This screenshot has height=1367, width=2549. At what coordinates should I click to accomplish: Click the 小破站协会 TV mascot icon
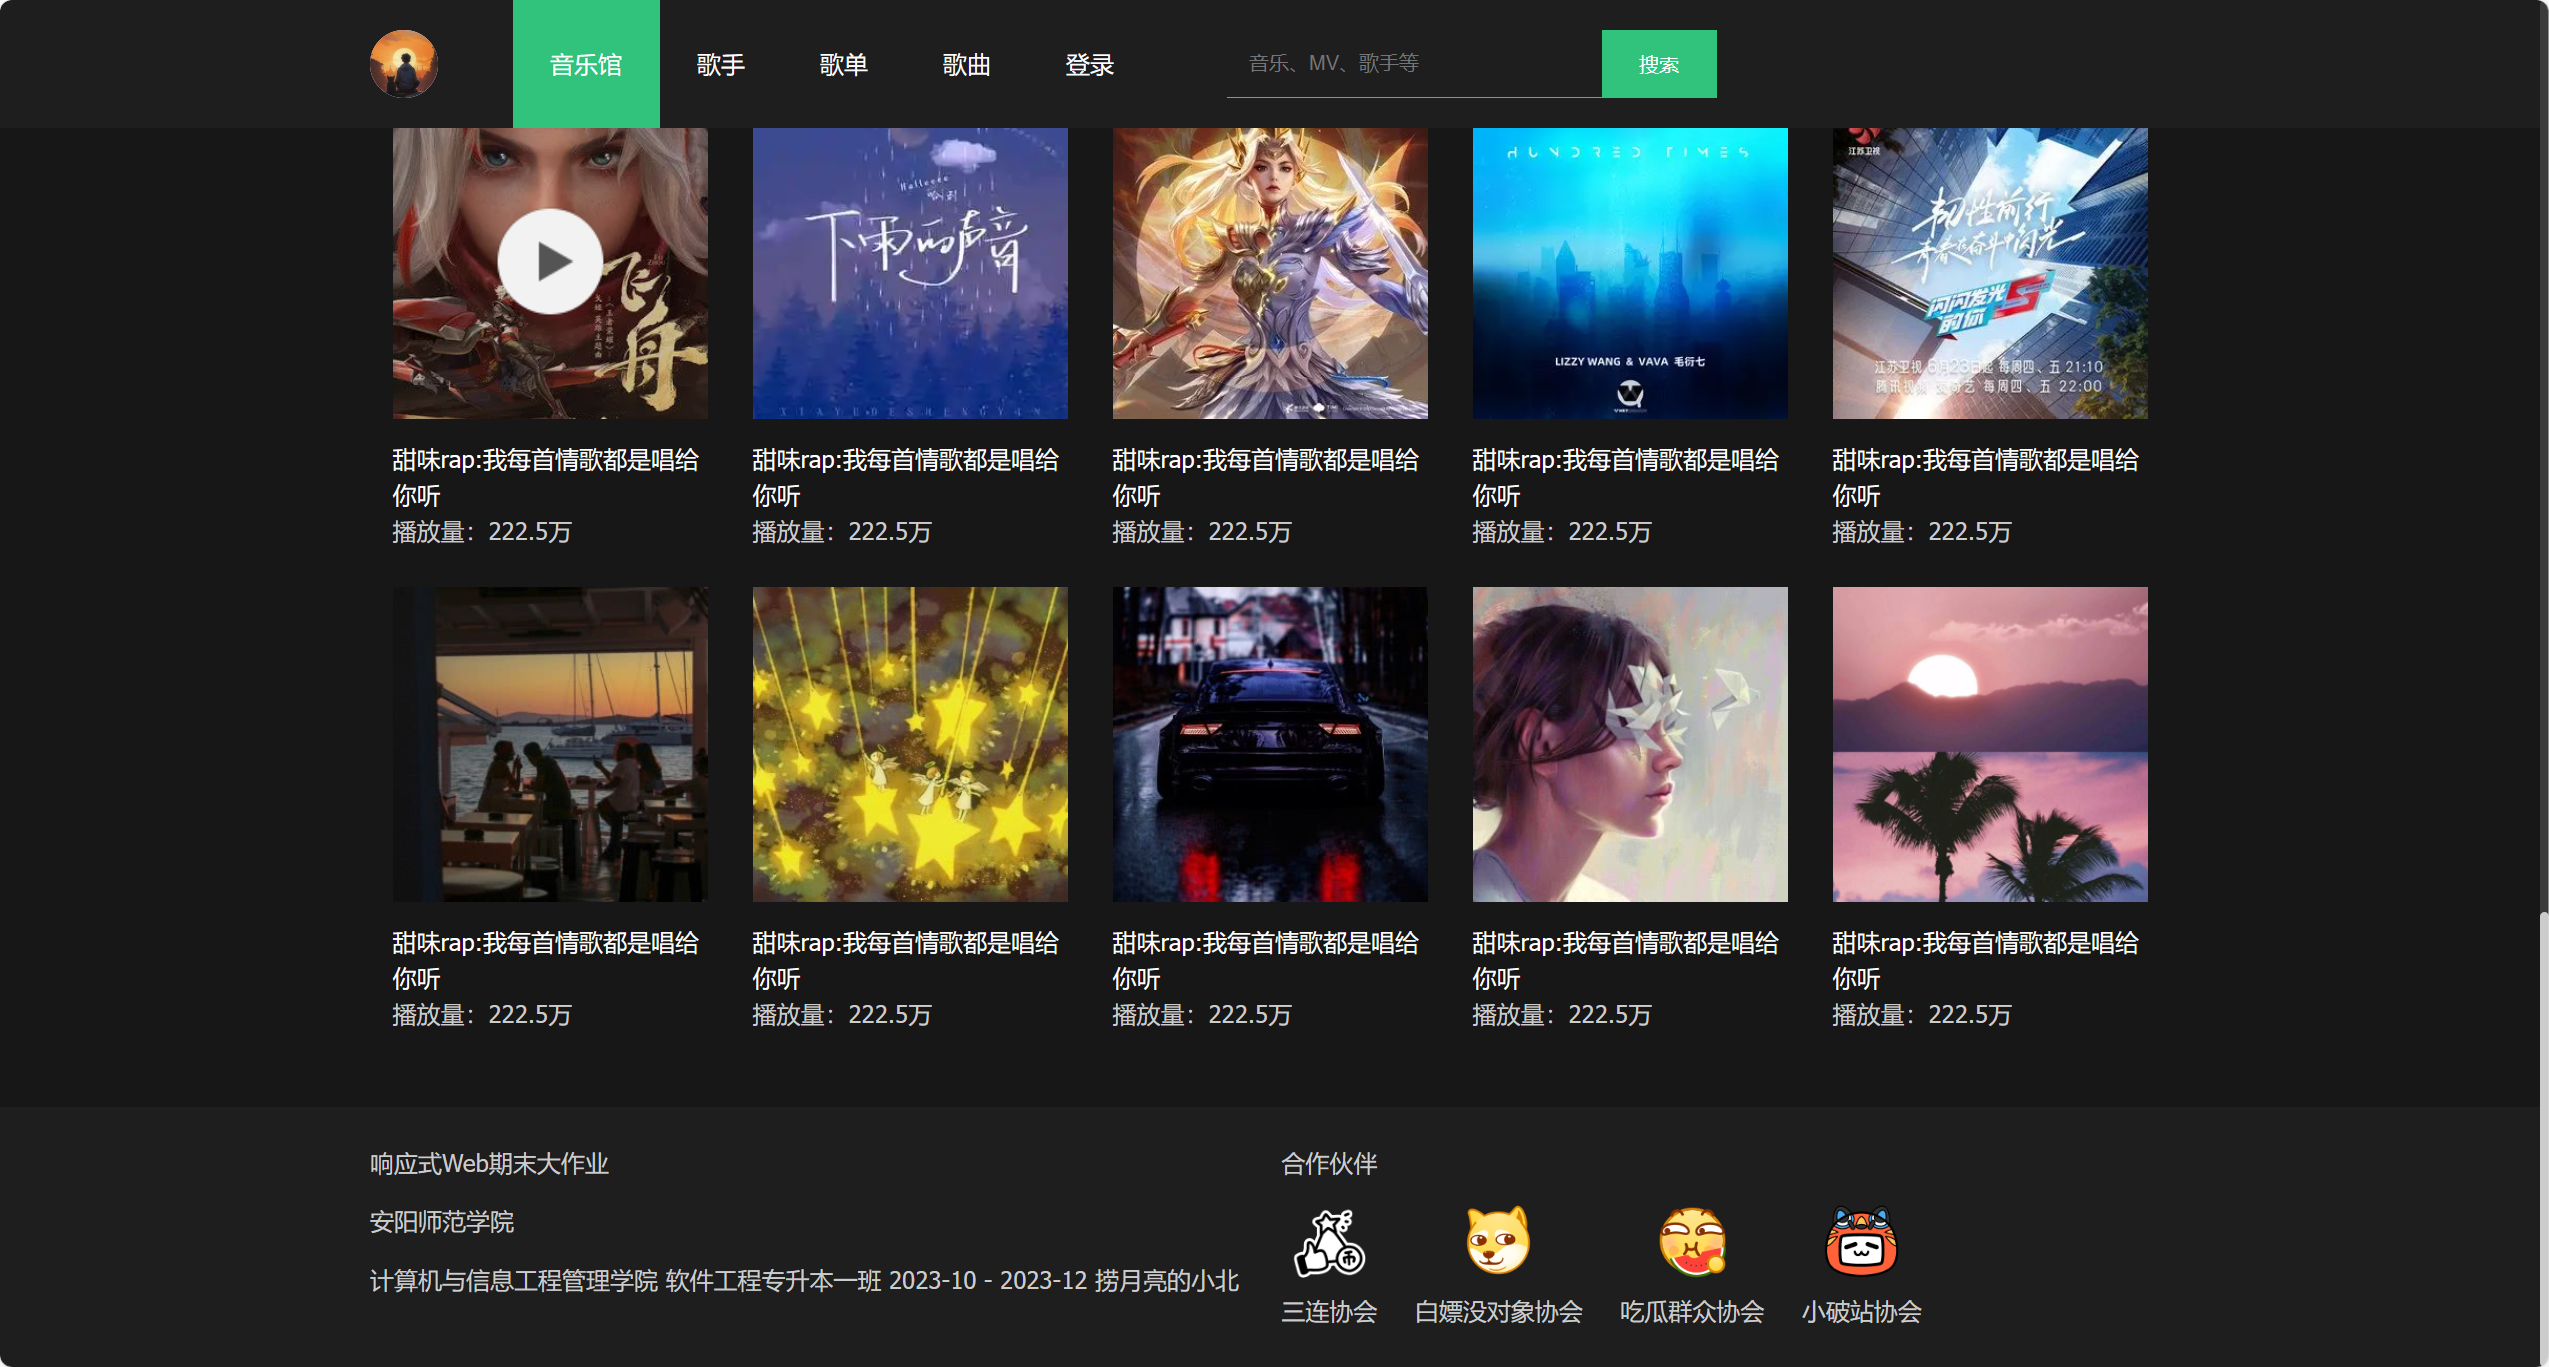click(1860, 1240)
